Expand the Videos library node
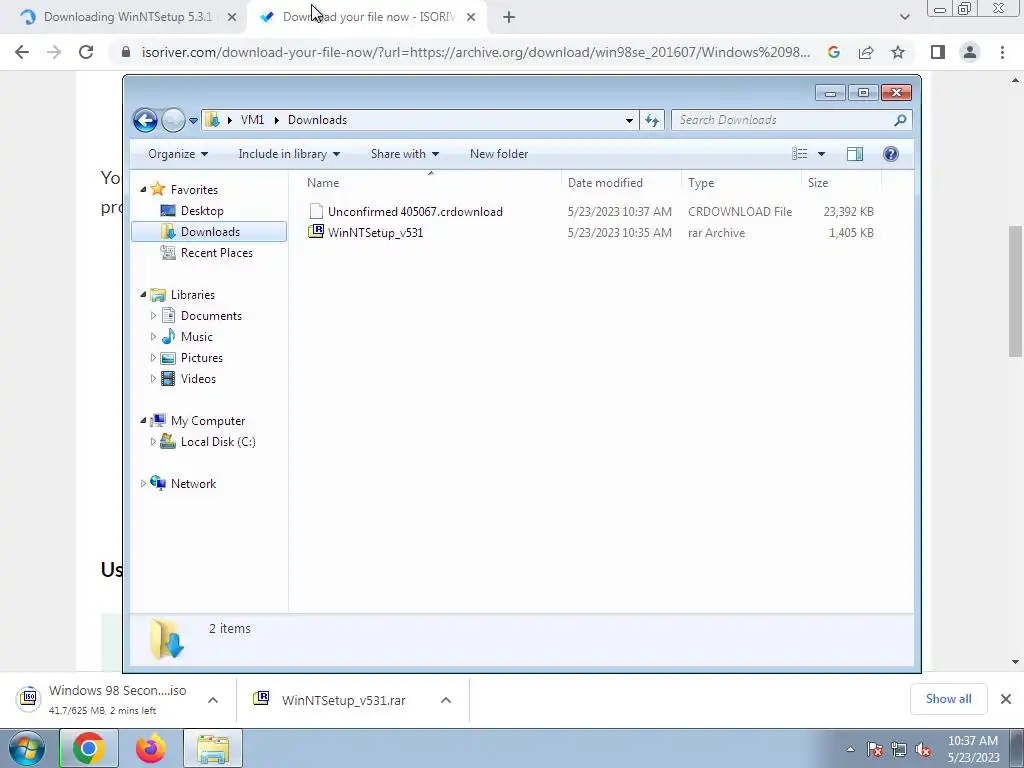This screenshot has height=768, width=1024. point(153,379)
